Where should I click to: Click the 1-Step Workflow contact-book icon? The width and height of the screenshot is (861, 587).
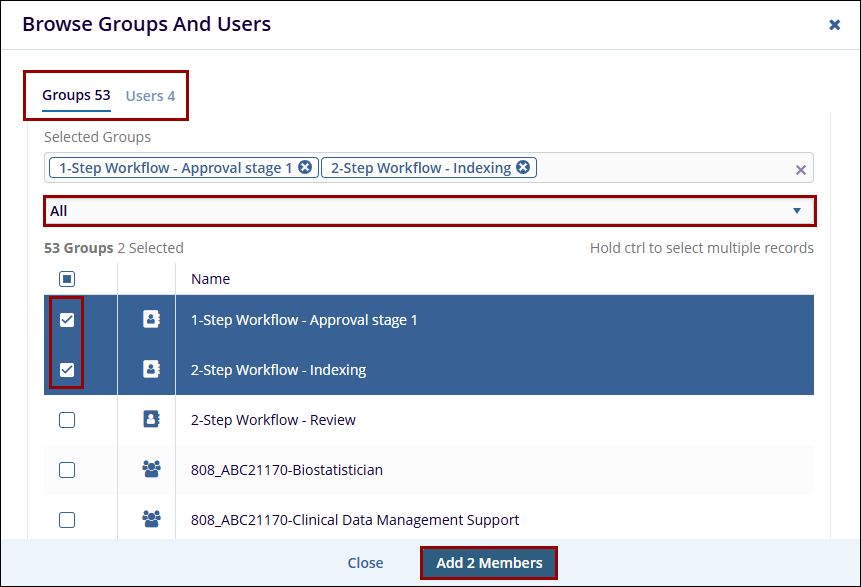coord(151,320)
